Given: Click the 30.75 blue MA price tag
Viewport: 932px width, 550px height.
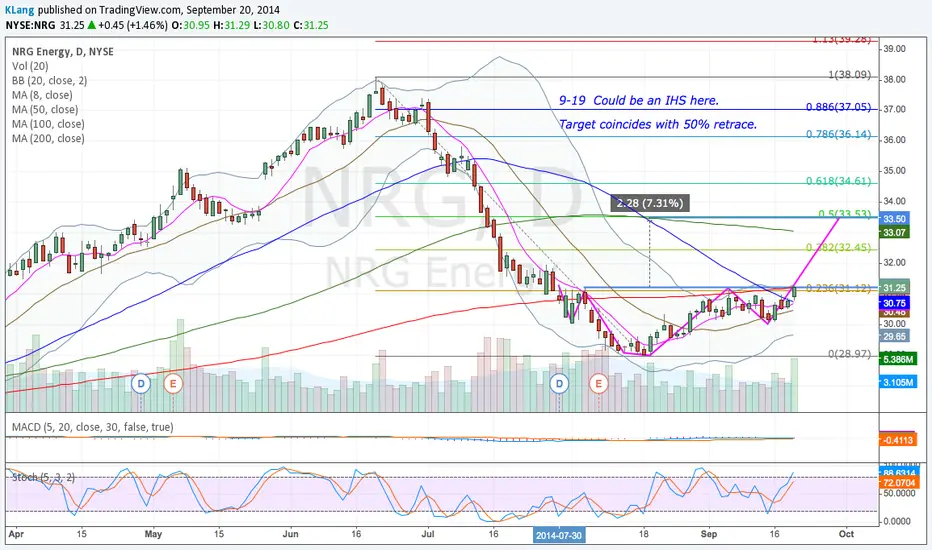Looking at the screenshot, I should [x=894, y=303].
